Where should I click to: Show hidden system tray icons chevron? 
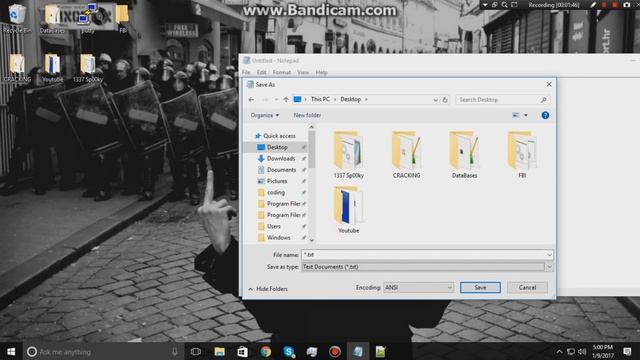point(559,351)
